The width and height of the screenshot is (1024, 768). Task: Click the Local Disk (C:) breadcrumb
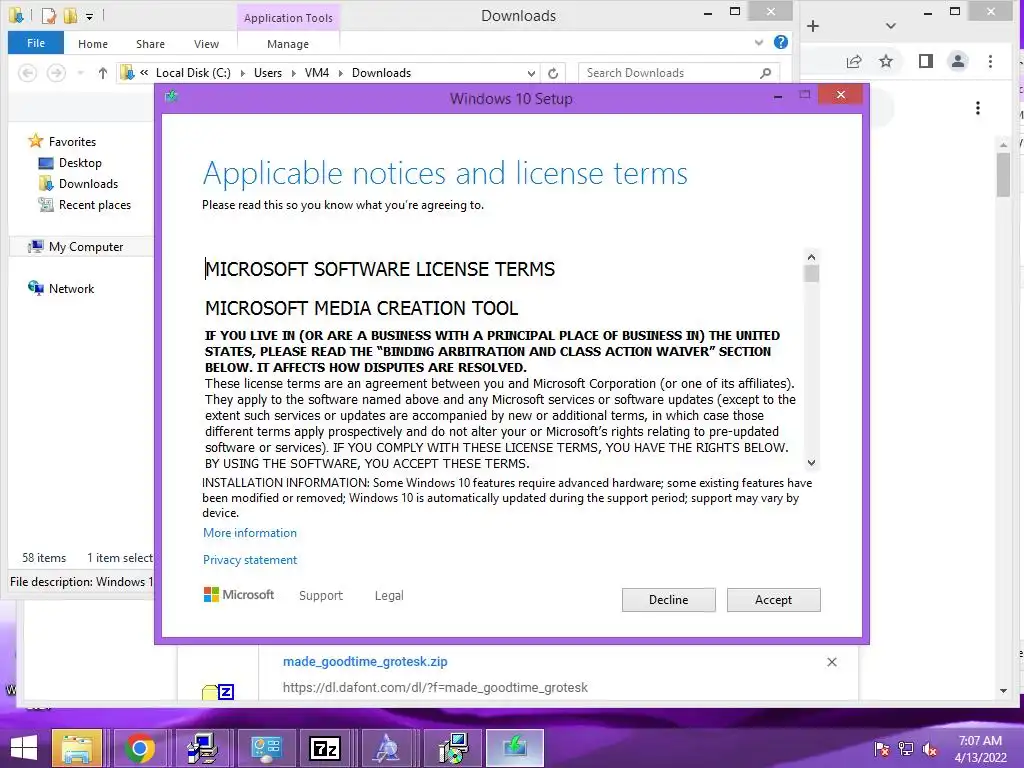pyautogui.click(x=193, y=72)
